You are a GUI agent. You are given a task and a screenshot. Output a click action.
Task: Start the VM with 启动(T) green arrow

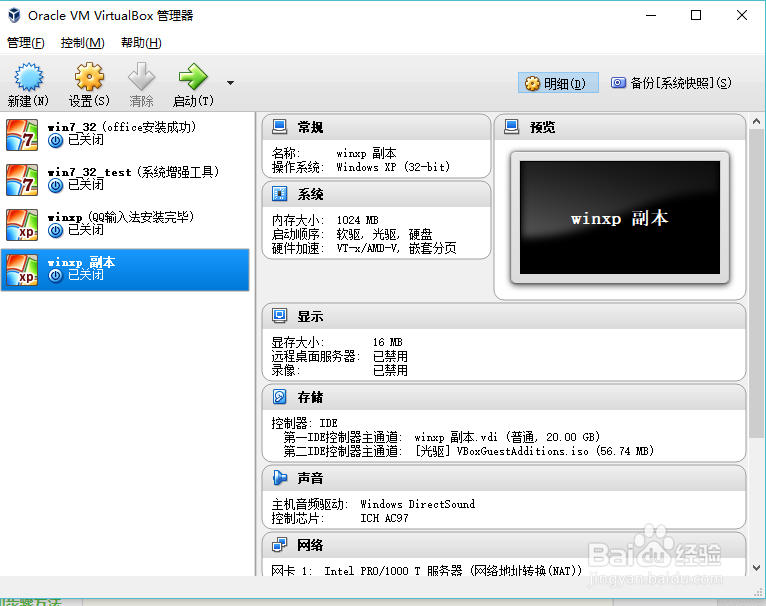point(193,77)
